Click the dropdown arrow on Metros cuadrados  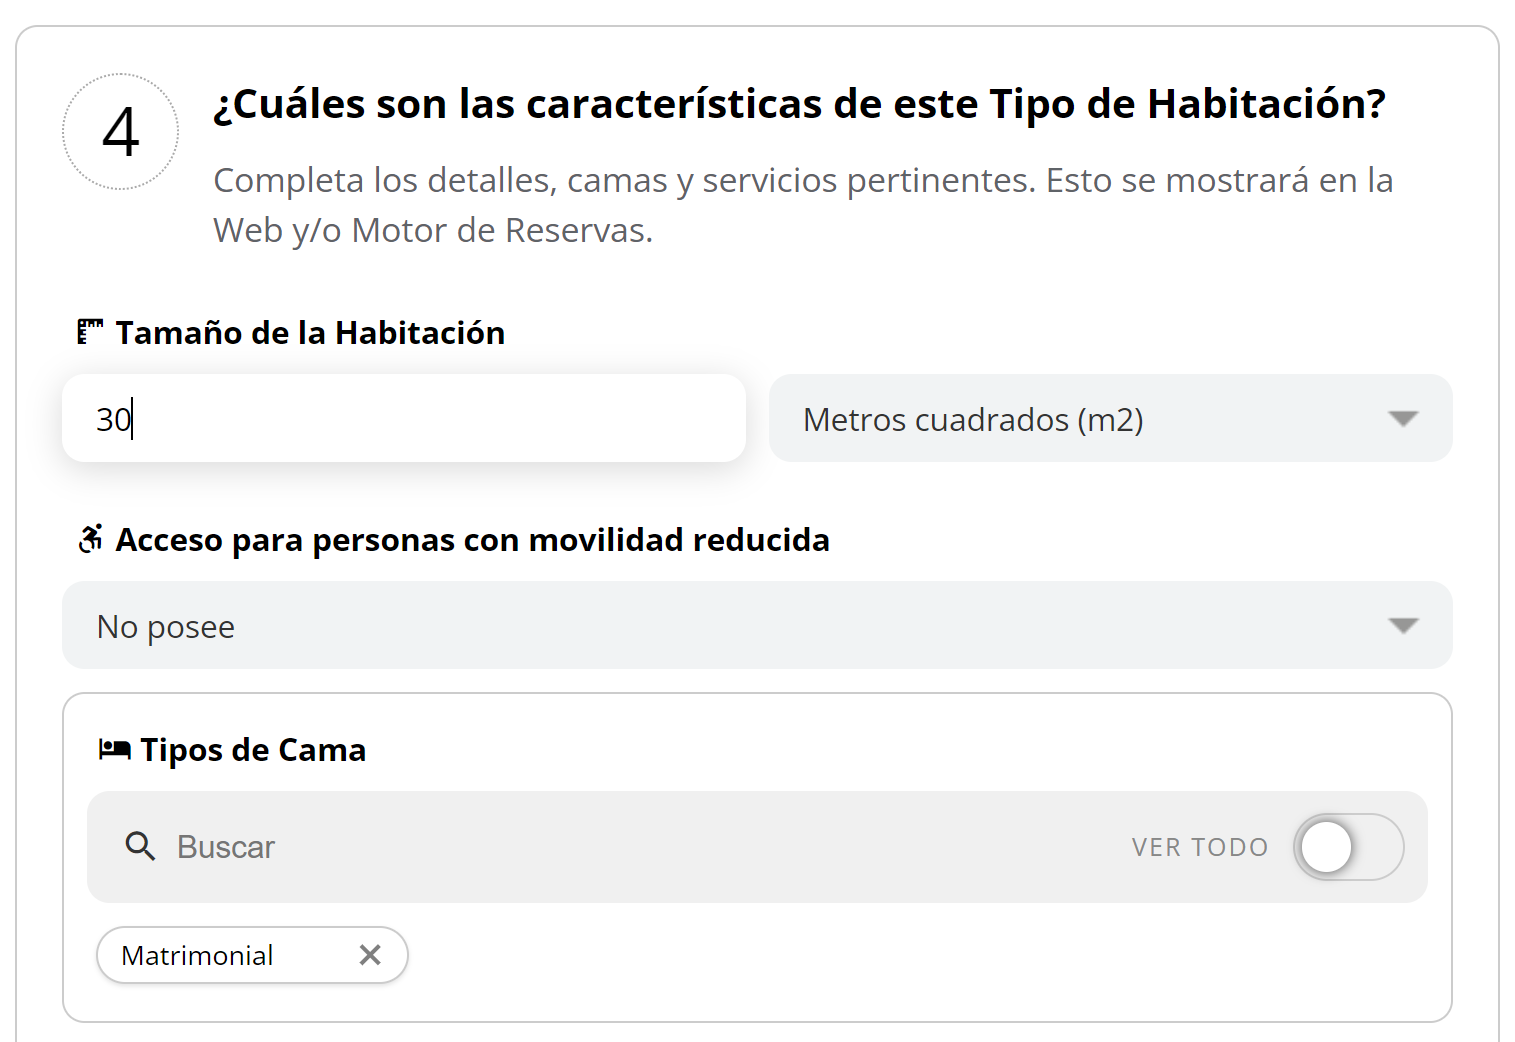pyautogui.click(x=1404, y=419)
